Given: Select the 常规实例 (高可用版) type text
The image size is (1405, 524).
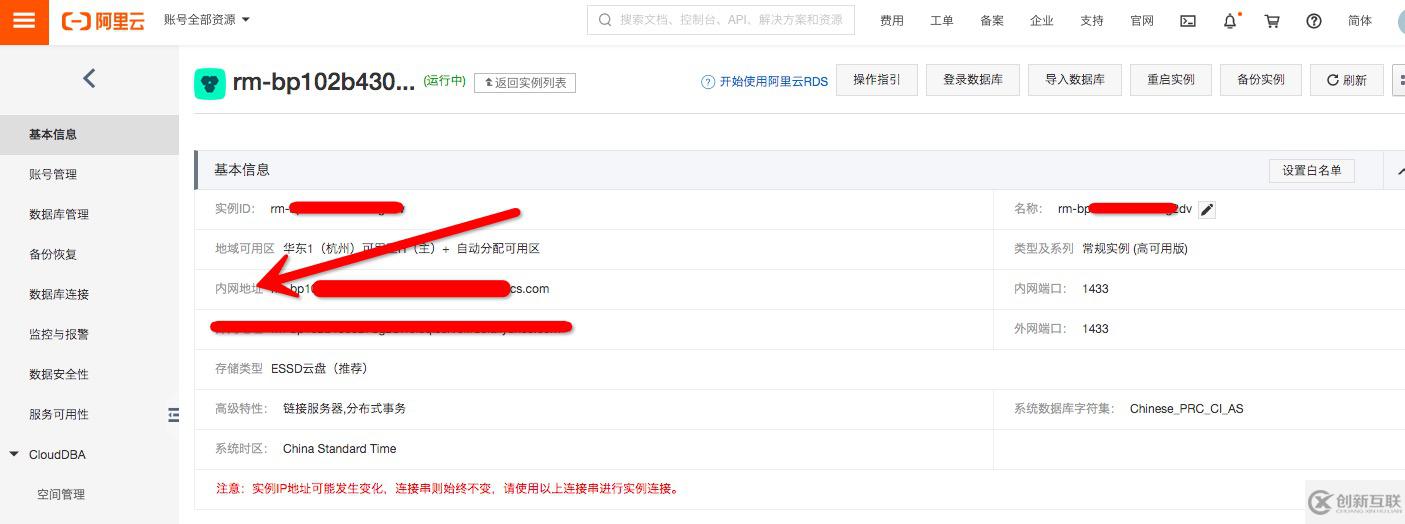Looking at the screenshot, I should [1135, 249].
